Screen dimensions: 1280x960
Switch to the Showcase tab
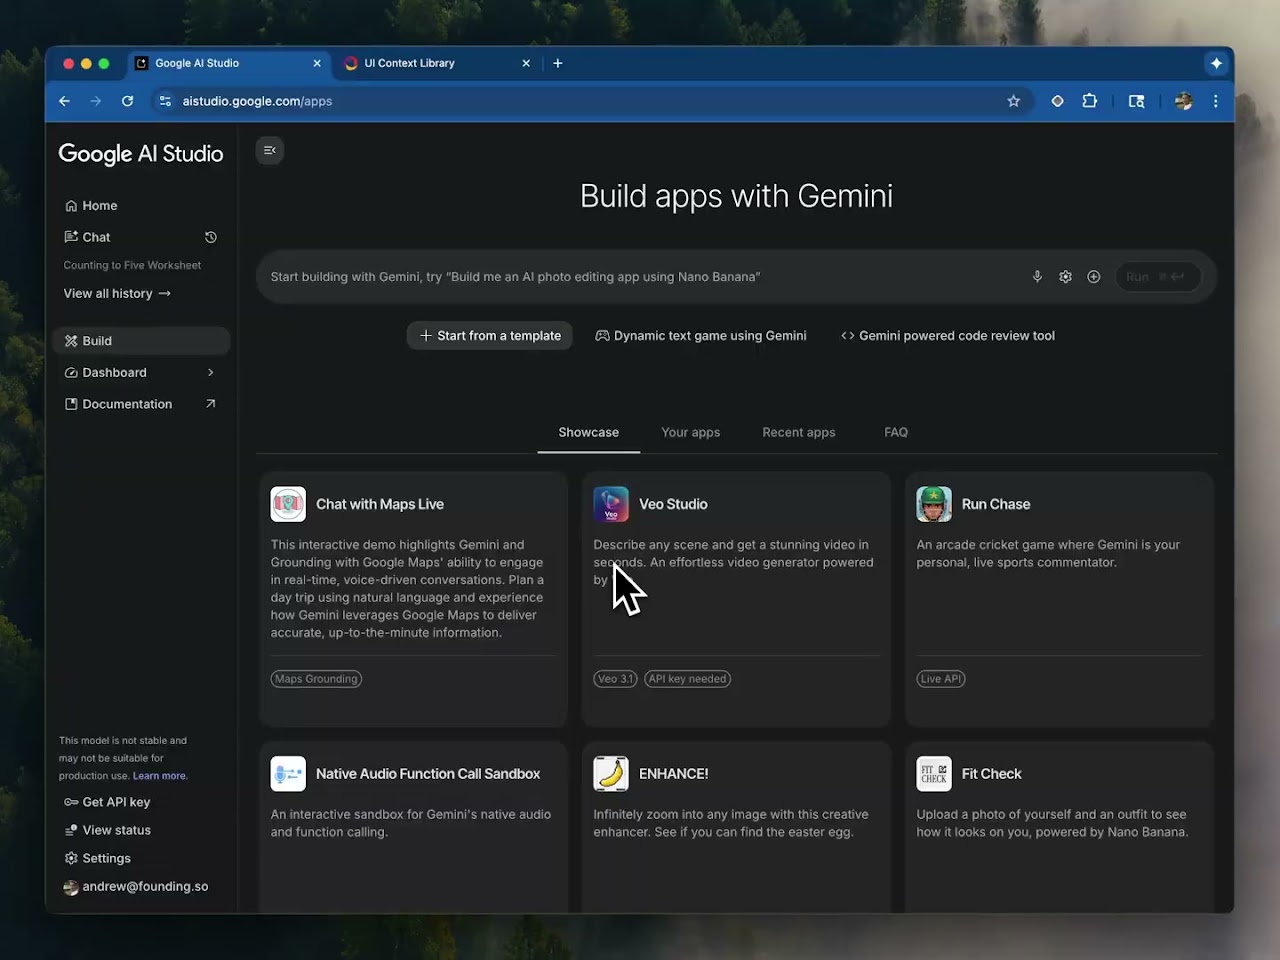[588, 432]
